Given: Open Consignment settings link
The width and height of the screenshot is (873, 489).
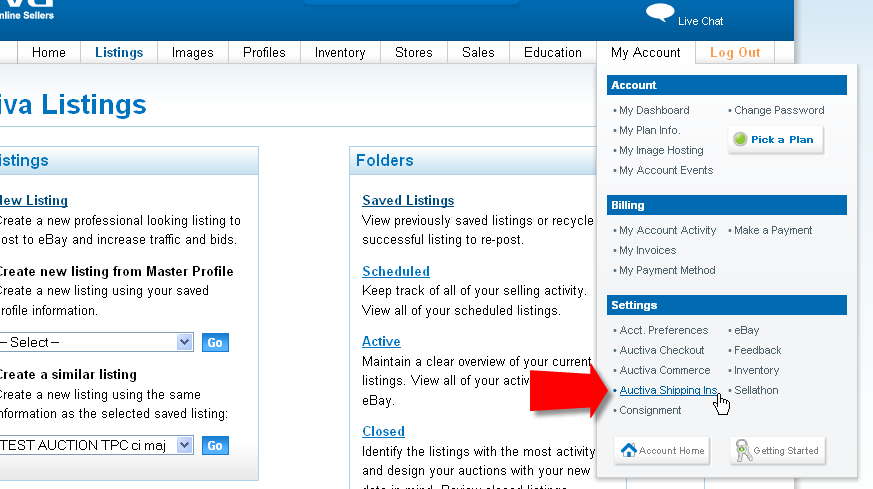Looking at the screenshot, I should [x=650, y=410].
